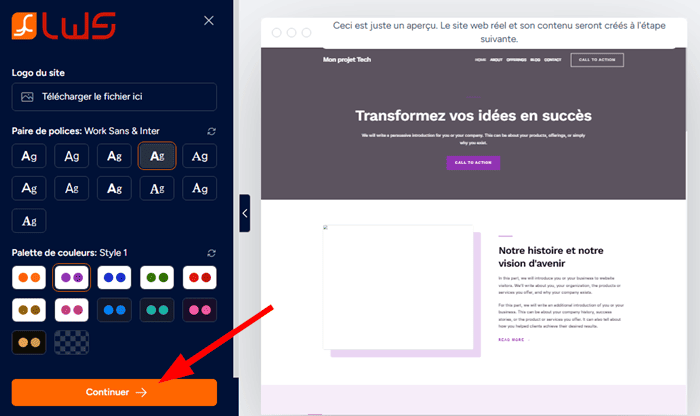700x416 pixels.
Task: Open the logo file upload field
Action: click(x=114, y=97)
